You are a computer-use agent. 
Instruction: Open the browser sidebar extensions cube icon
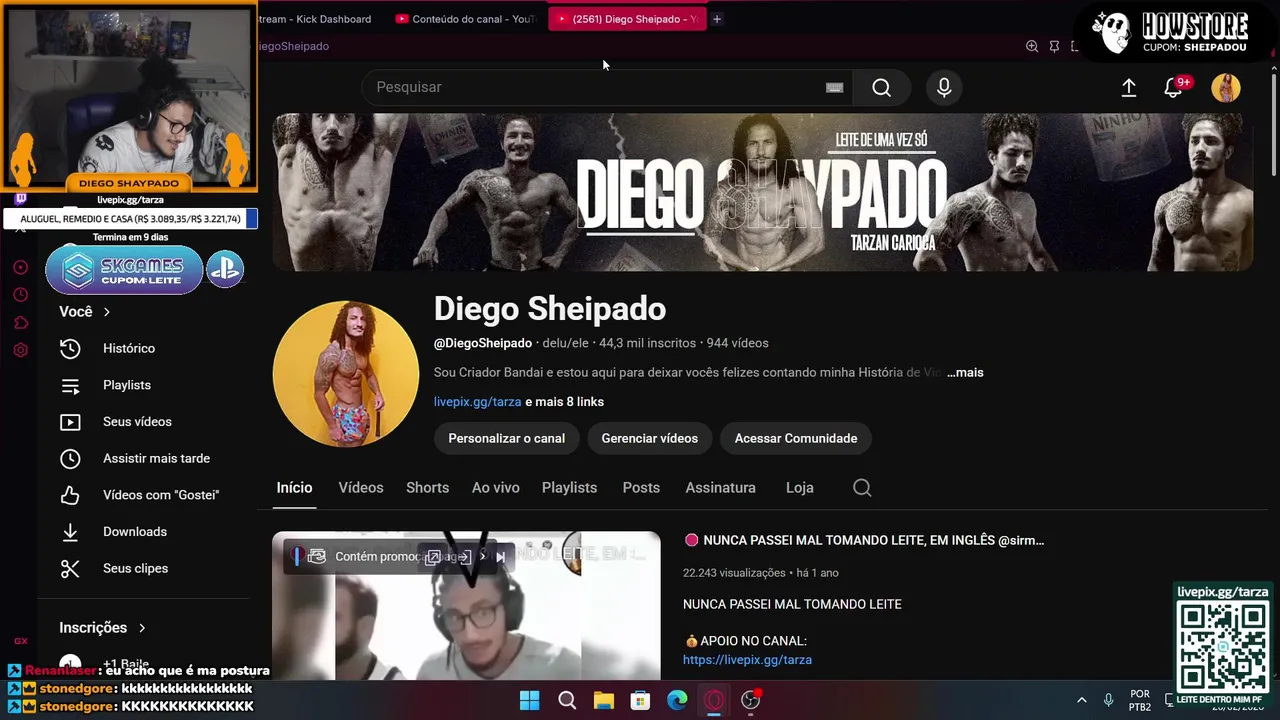(x=20, y=322)
